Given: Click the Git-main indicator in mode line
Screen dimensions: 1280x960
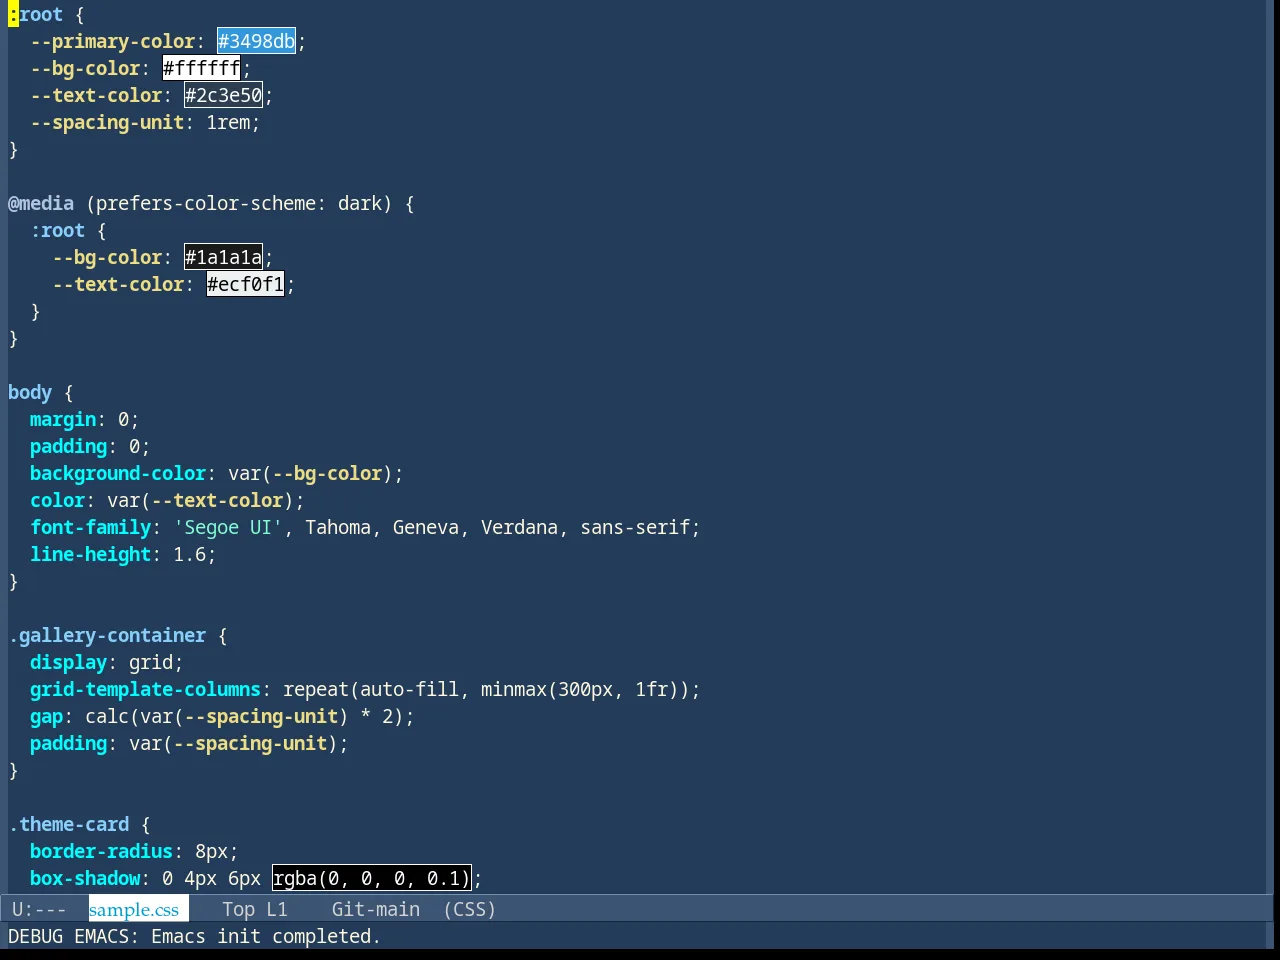Looking at the screenshot, I should click(x=376, y=909).
